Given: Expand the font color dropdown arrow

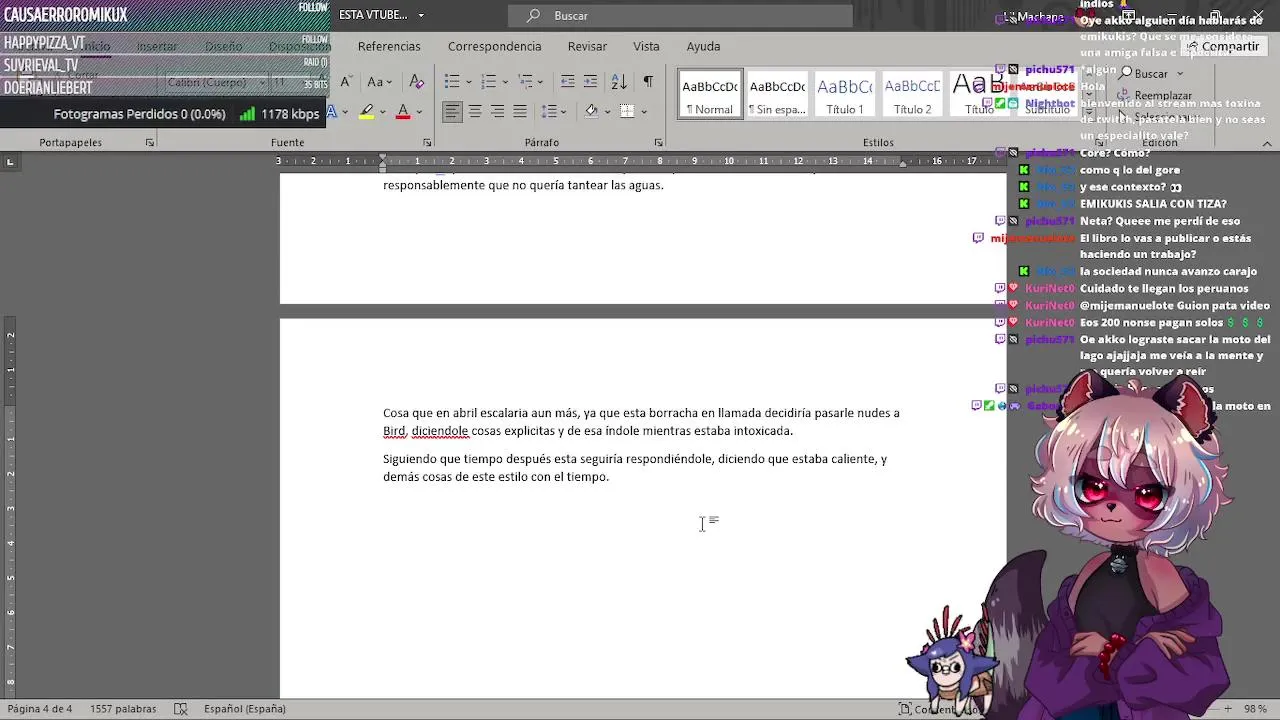Looking at the screenshot, I should 419,112.
